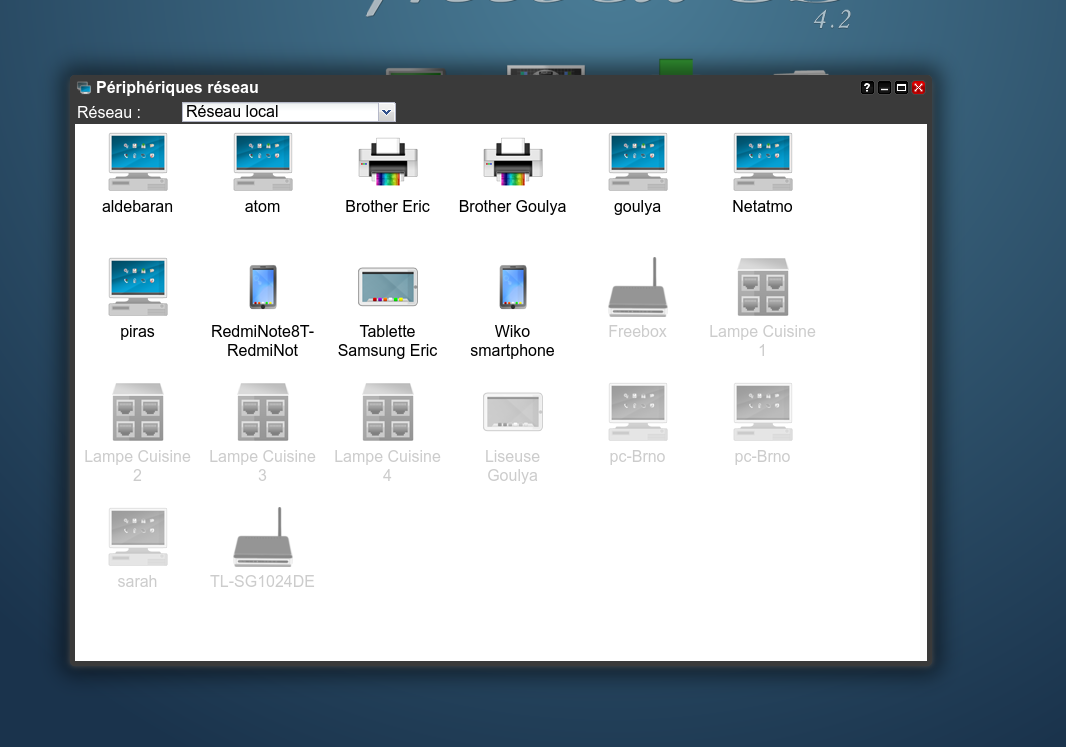The width and height of the screenshot is (1066, 747).
Task: Open the aldebaran computer device
Action: (x=137, y=163)
